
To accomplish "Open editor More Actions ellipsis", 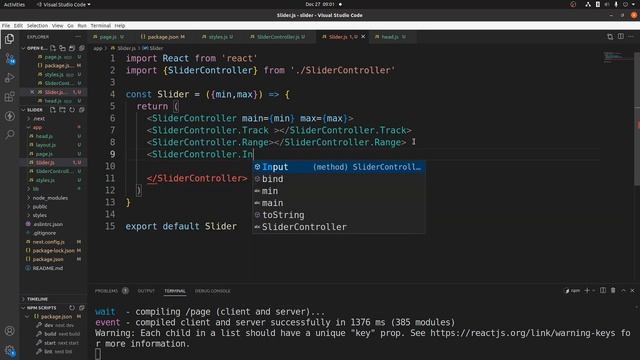I will [631, 37].
